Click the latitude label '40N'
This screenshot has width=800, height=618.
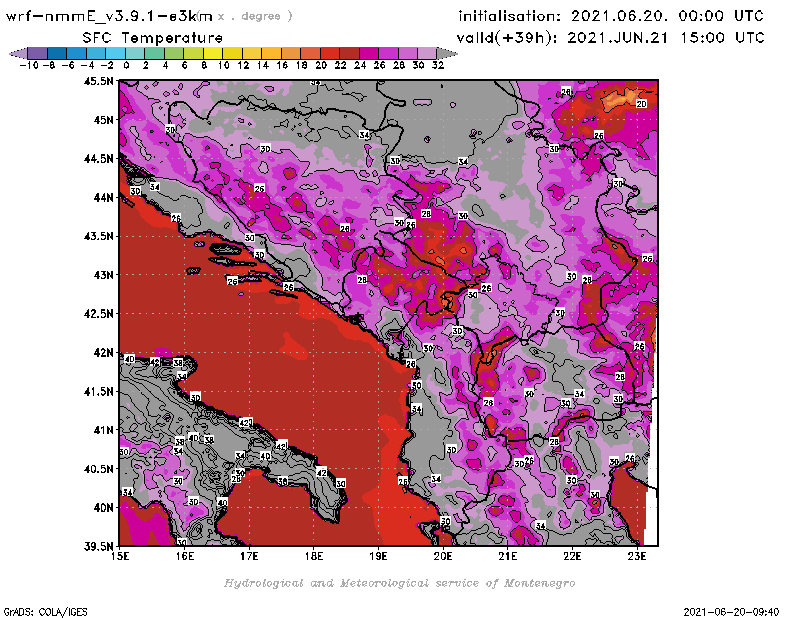pos(103,508)
